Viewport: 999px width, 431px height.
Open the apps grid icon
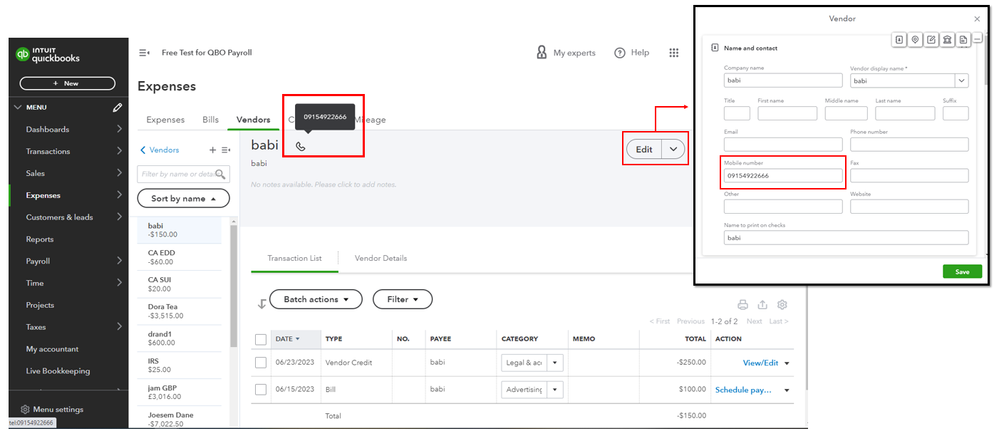coord(673,53)
